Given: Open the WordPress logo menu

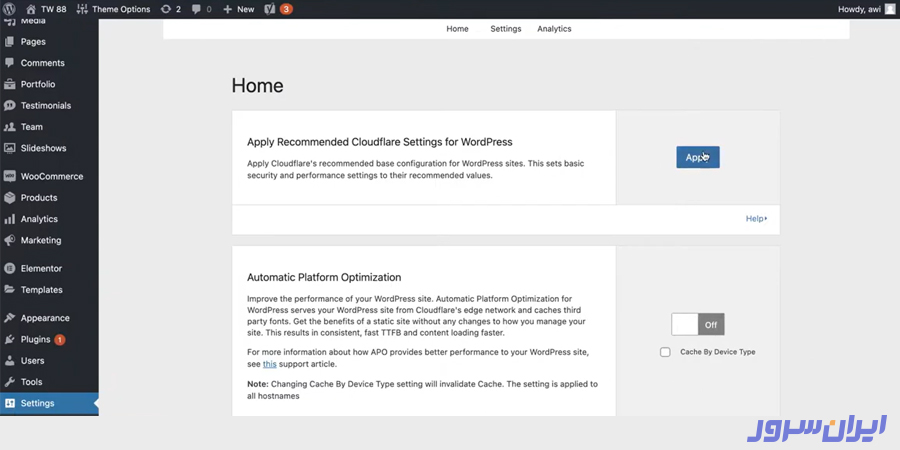Looking at the screenshot, I should tap(9, 9).
